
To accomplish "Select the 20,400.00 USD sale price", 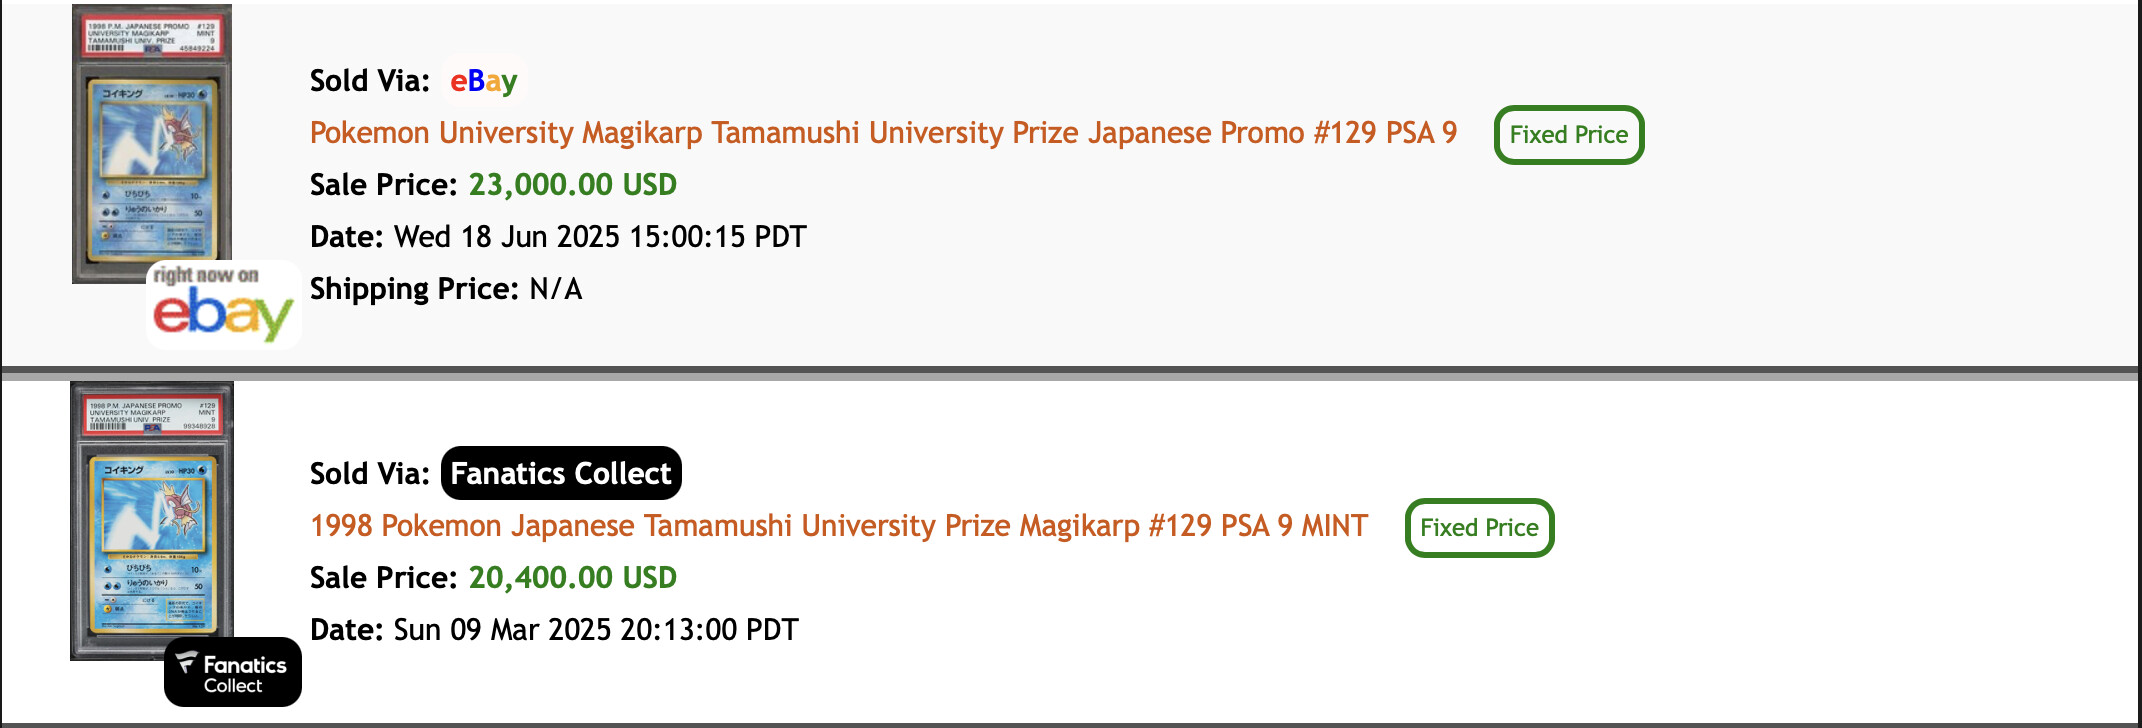I will click(x=573, y=578).
